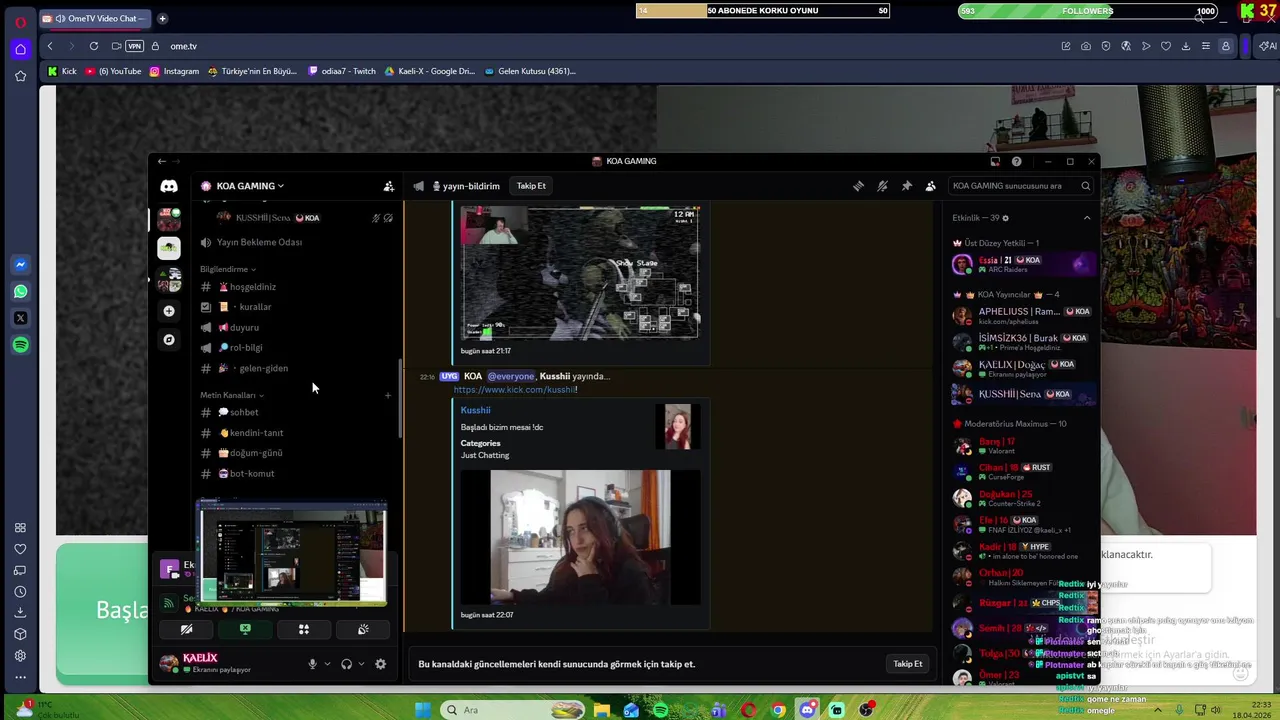Open Opera snapshot camera icon
Image resolution: width=1280 pixels, height=720 pixels.
(x=1086, y=46)
